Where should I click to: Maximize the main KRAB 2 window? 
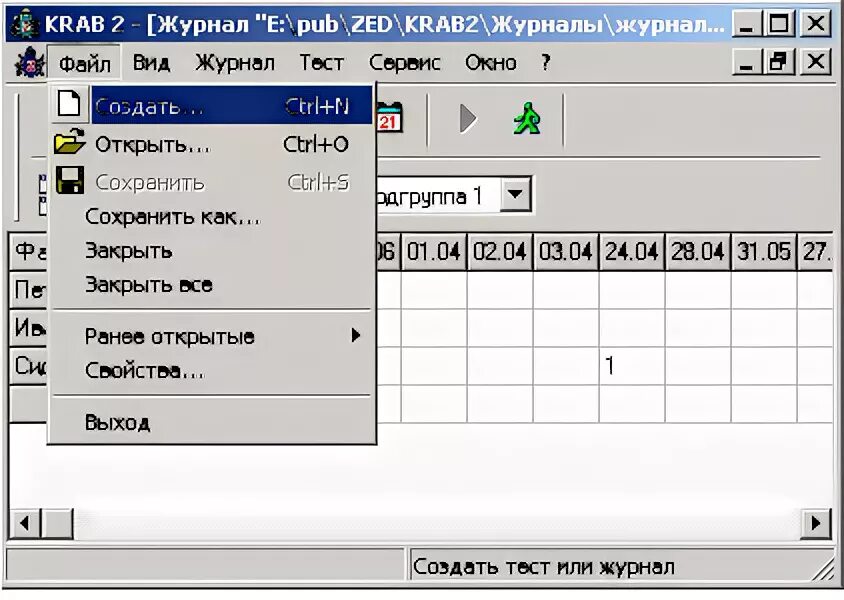tap(779, 24)
